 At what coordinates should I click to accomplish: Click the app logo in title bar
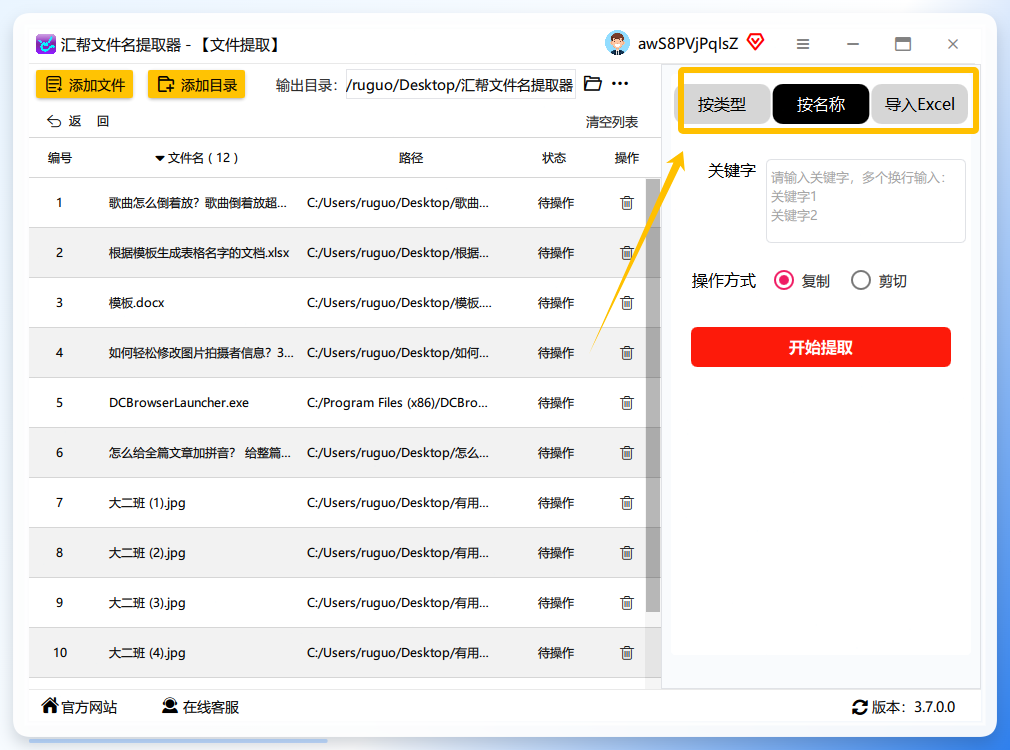[x=46, y=44]
